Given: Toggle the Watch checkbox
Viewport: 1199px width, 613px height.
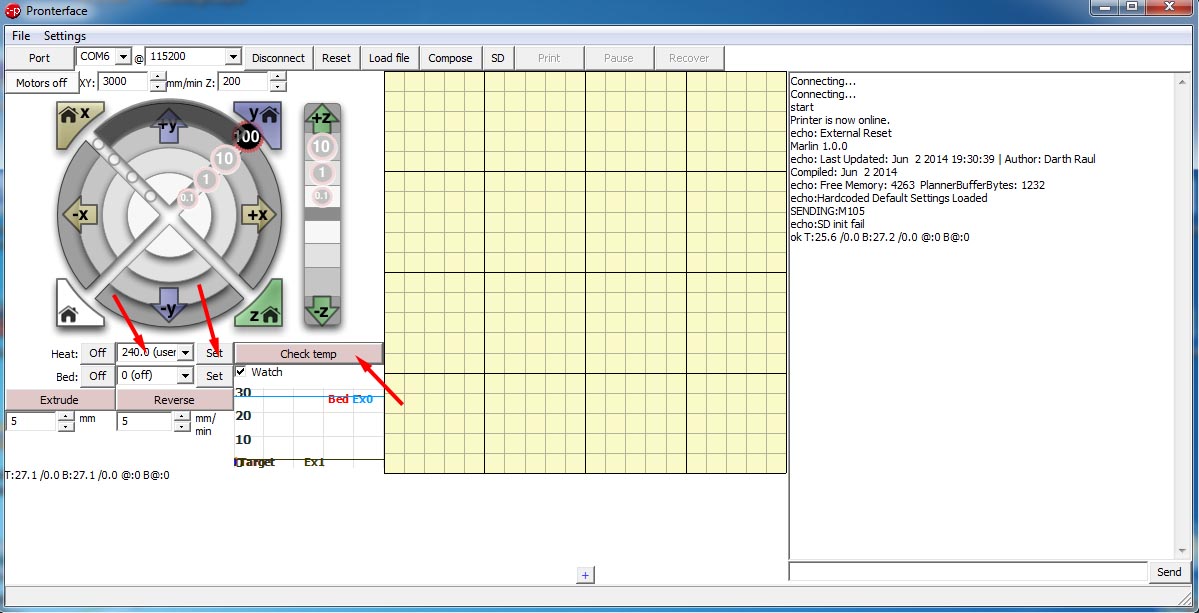Looking at the screenshot, I should (x=241, y=371).
